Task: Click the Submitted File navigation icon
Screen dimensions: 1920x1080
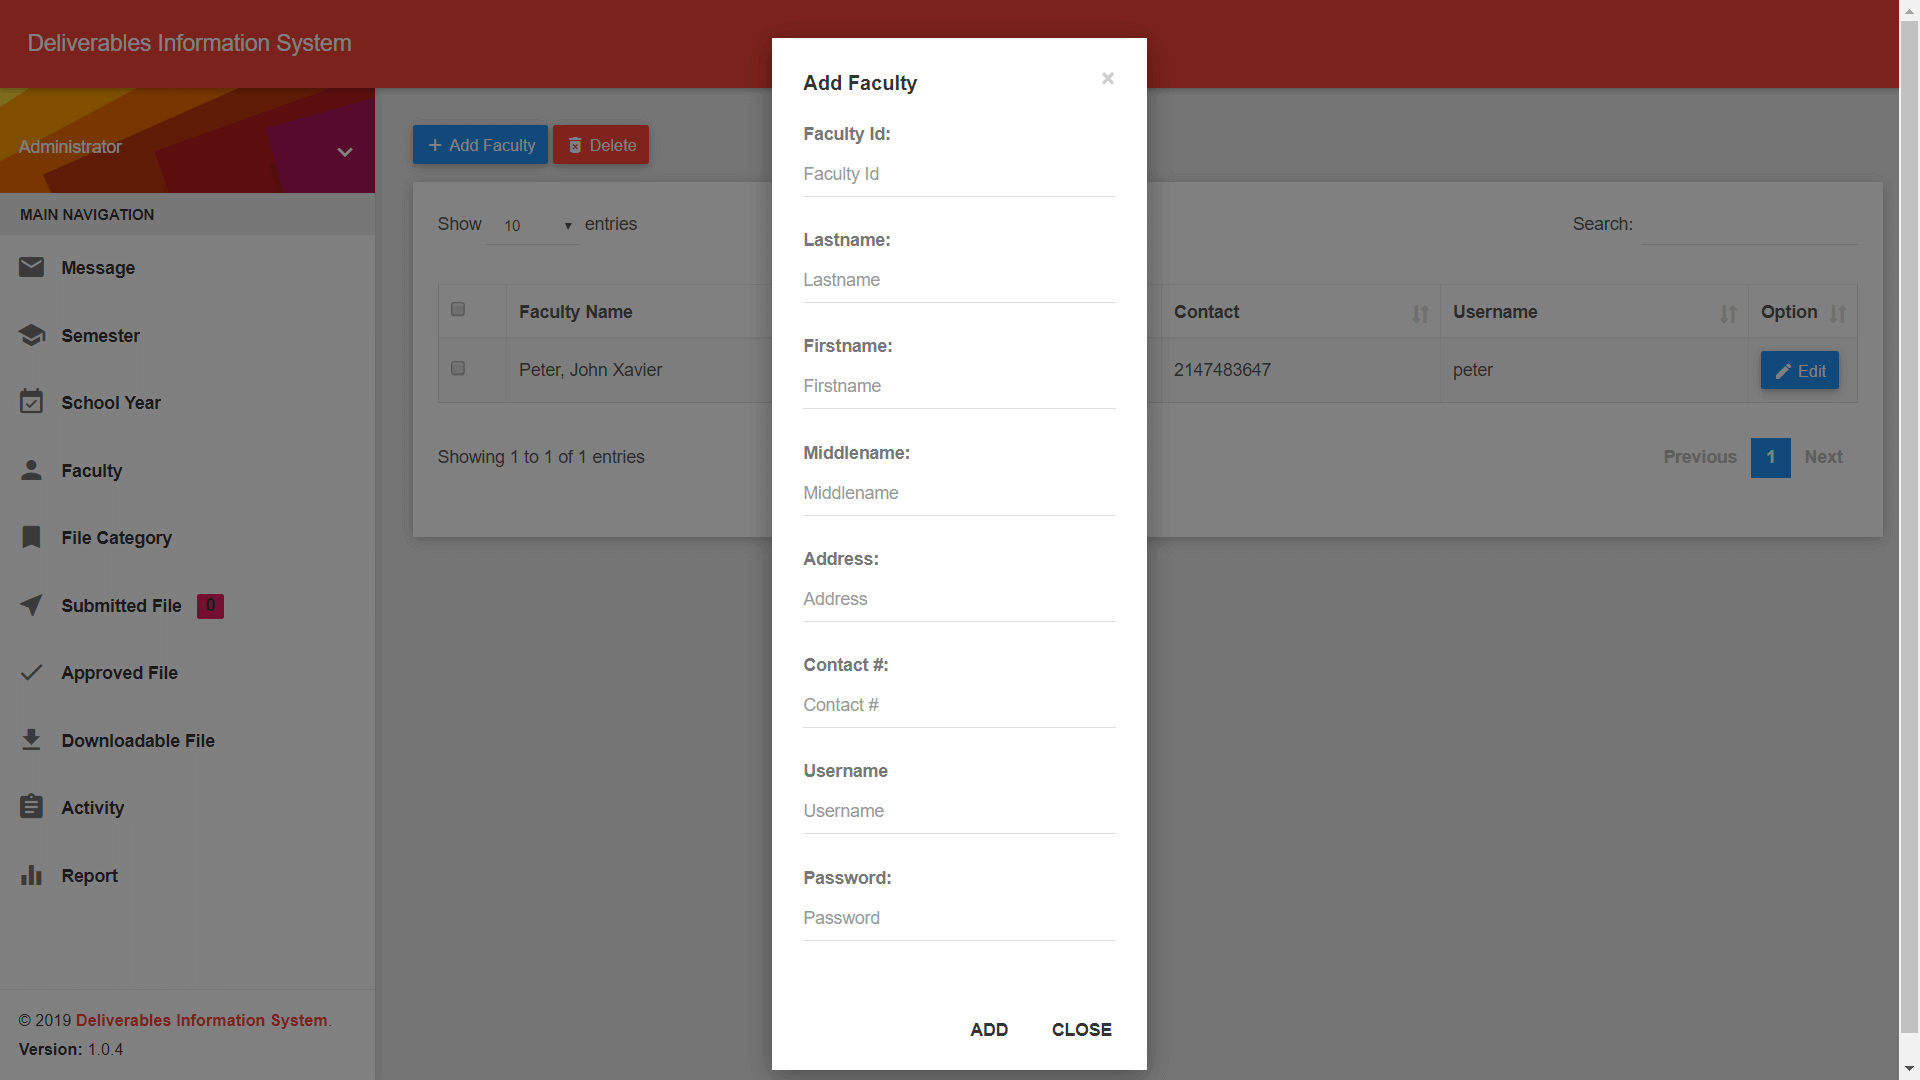Action: (x=32, y=605)
